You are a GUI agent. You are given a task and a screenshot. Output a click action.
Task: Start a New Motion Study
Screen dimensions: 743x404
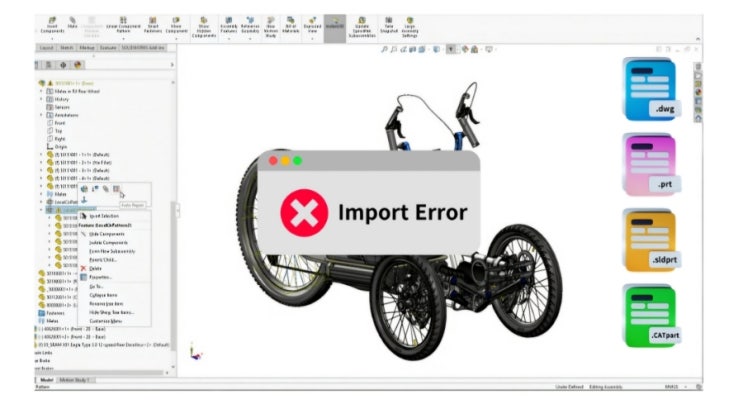[x=271, y=27]
